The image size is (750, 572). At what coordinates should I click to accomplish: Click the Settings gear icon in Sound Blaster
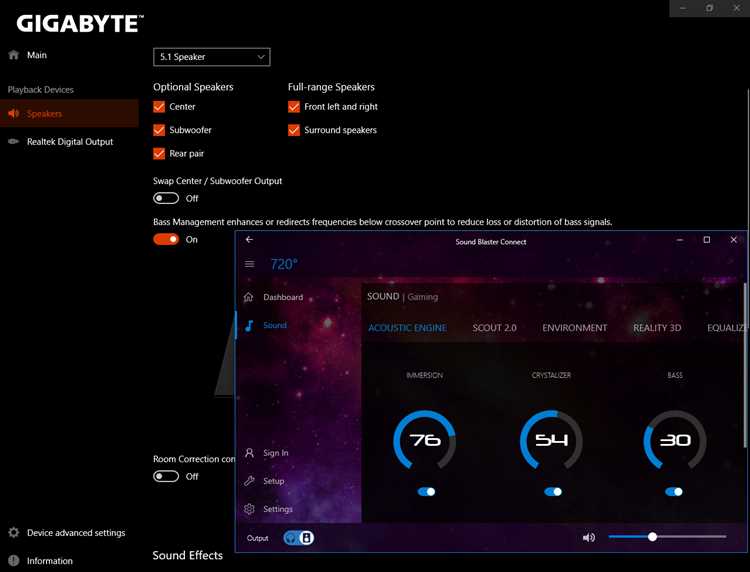coord(249,509)
